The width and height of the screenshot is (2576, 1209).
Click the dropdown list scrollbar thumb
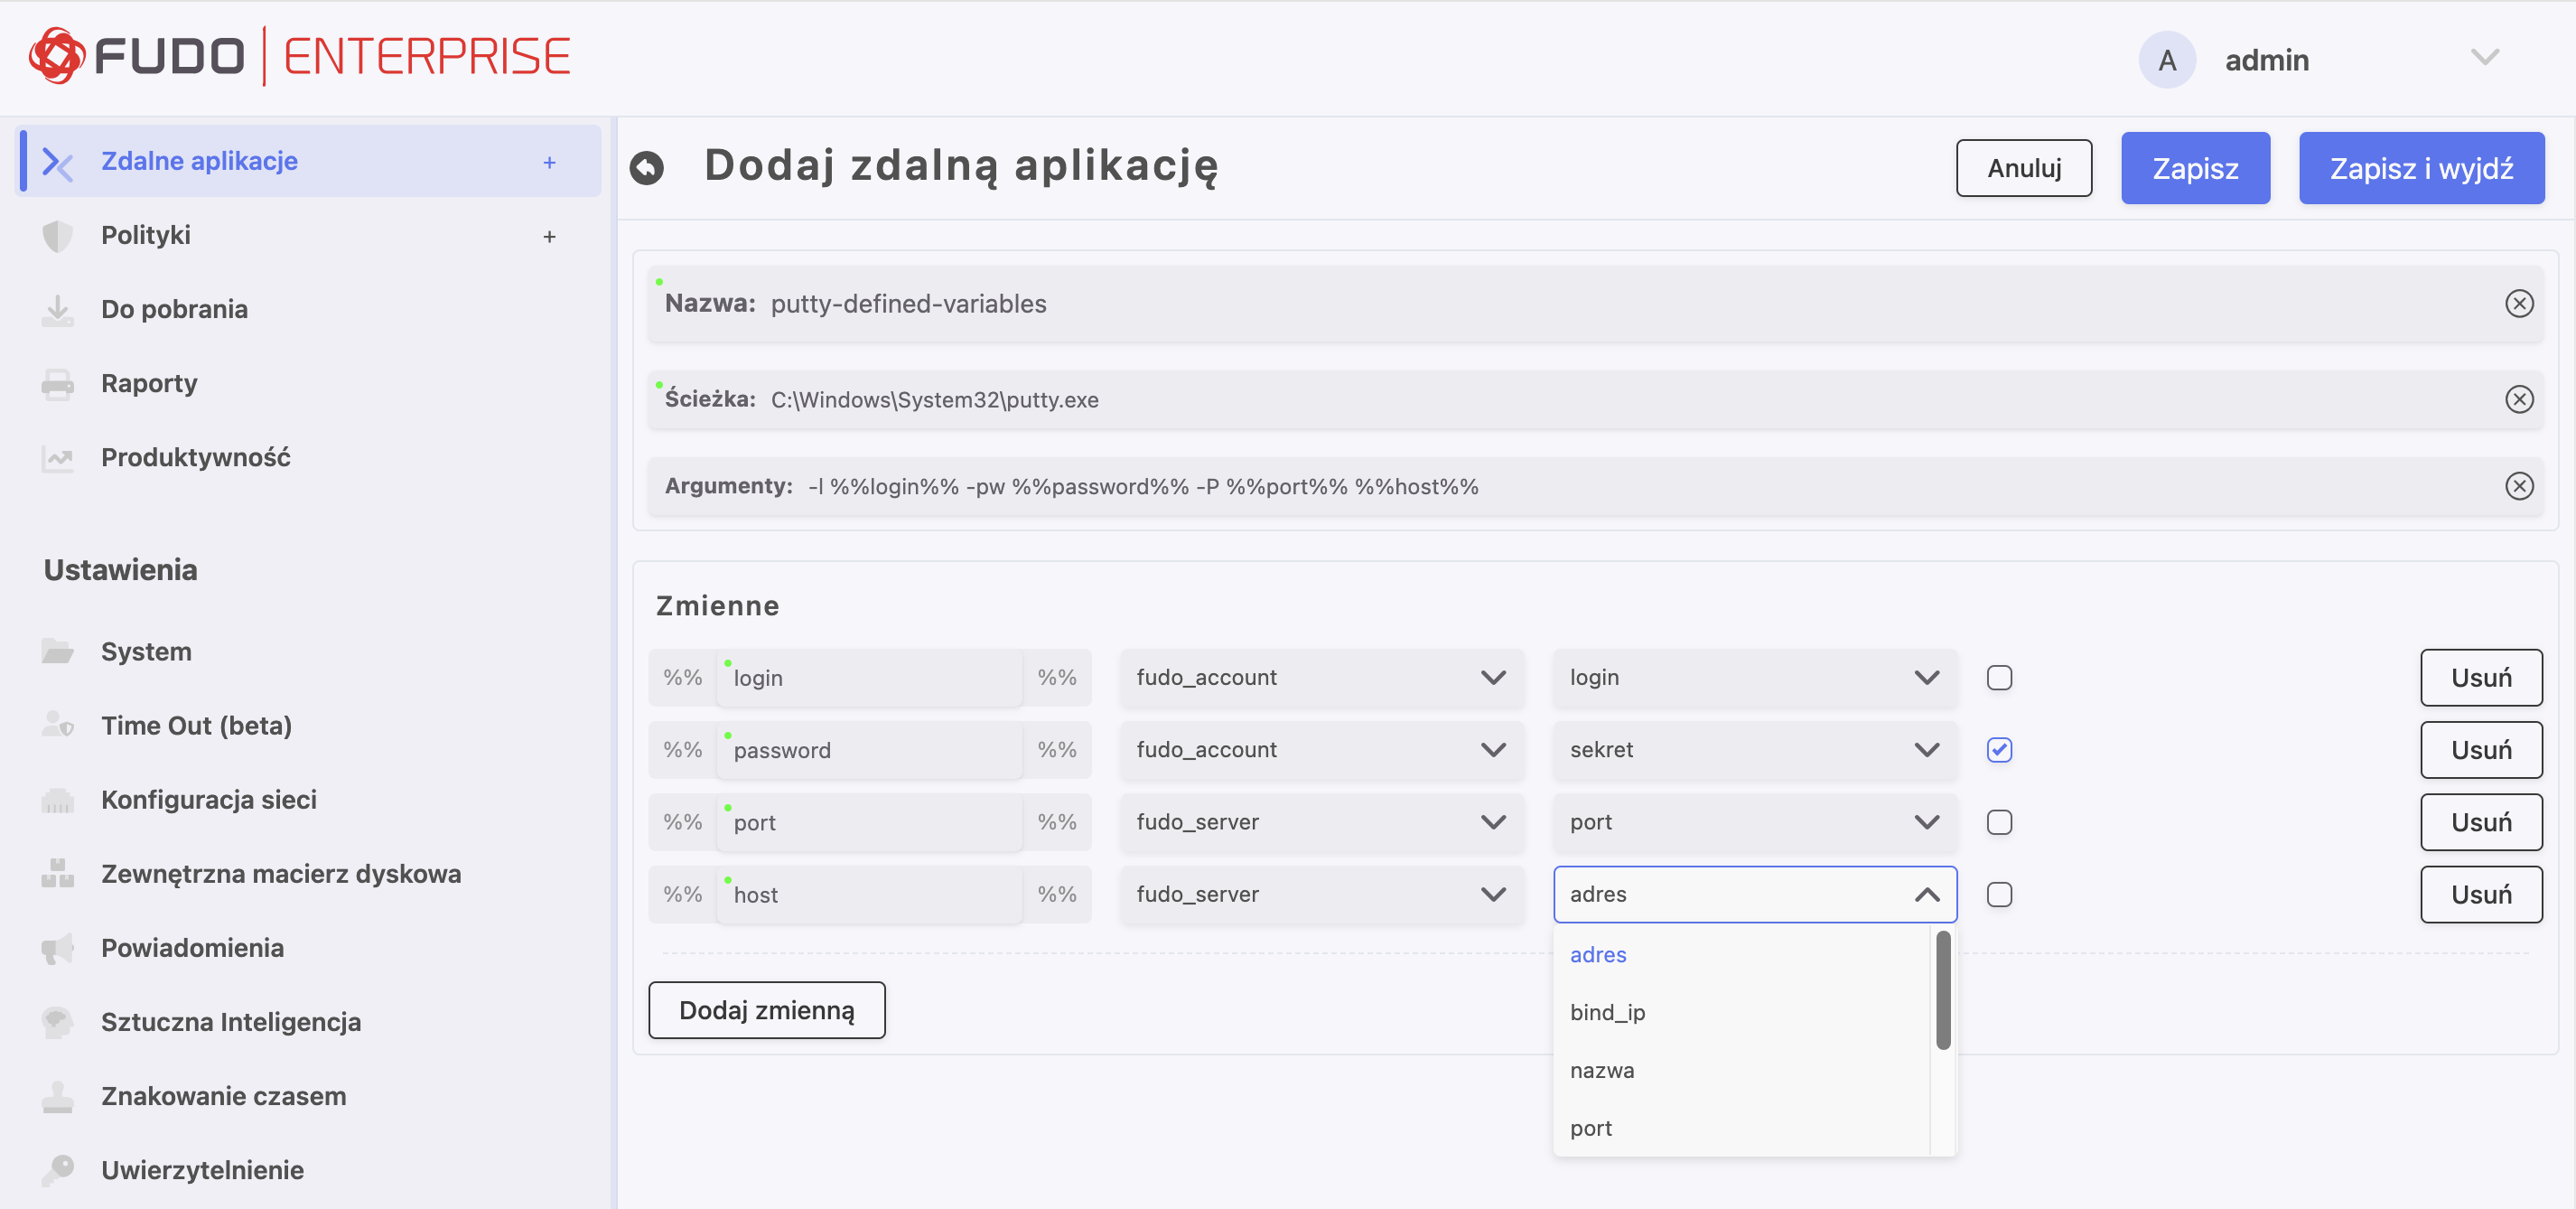pyautogui.click(x=1942, y=989)
